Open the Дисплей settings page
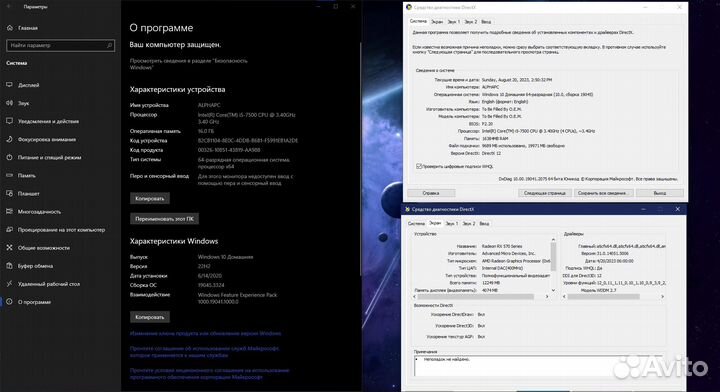The width and height of the screenshot is (720, 392). tap(23, 85)
